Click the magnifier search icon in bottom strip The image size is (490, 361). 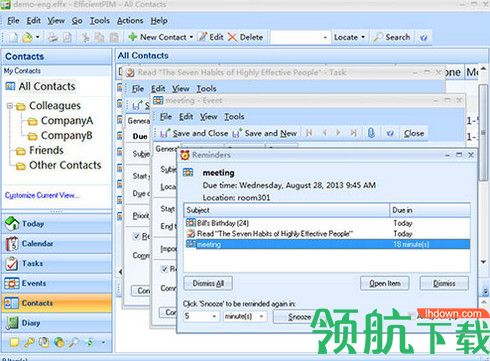coord(74,342)
